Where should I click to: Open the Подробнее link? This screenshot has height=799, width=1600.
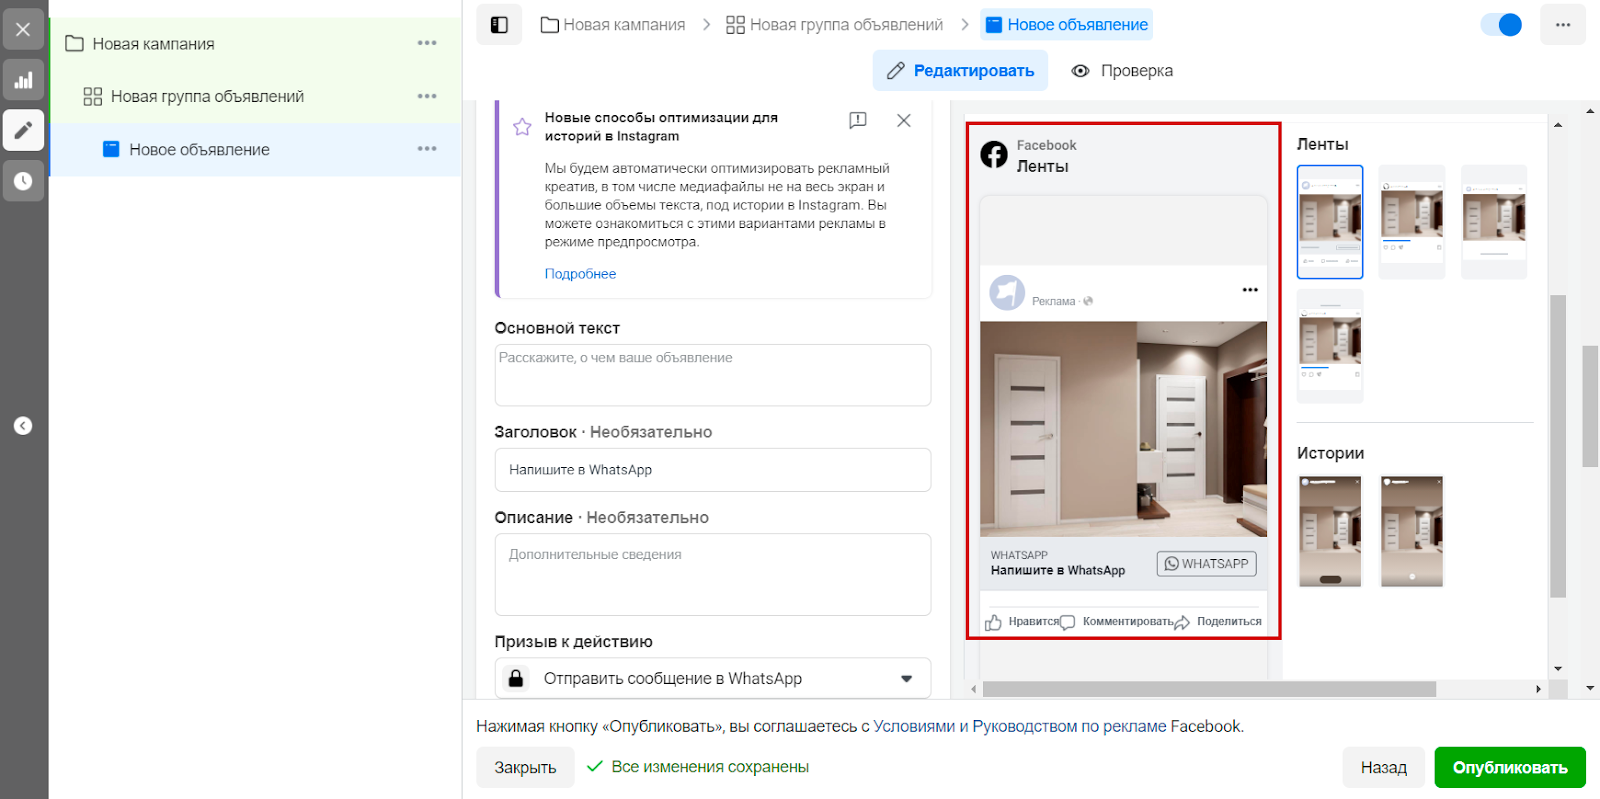(x=580, y=274)
